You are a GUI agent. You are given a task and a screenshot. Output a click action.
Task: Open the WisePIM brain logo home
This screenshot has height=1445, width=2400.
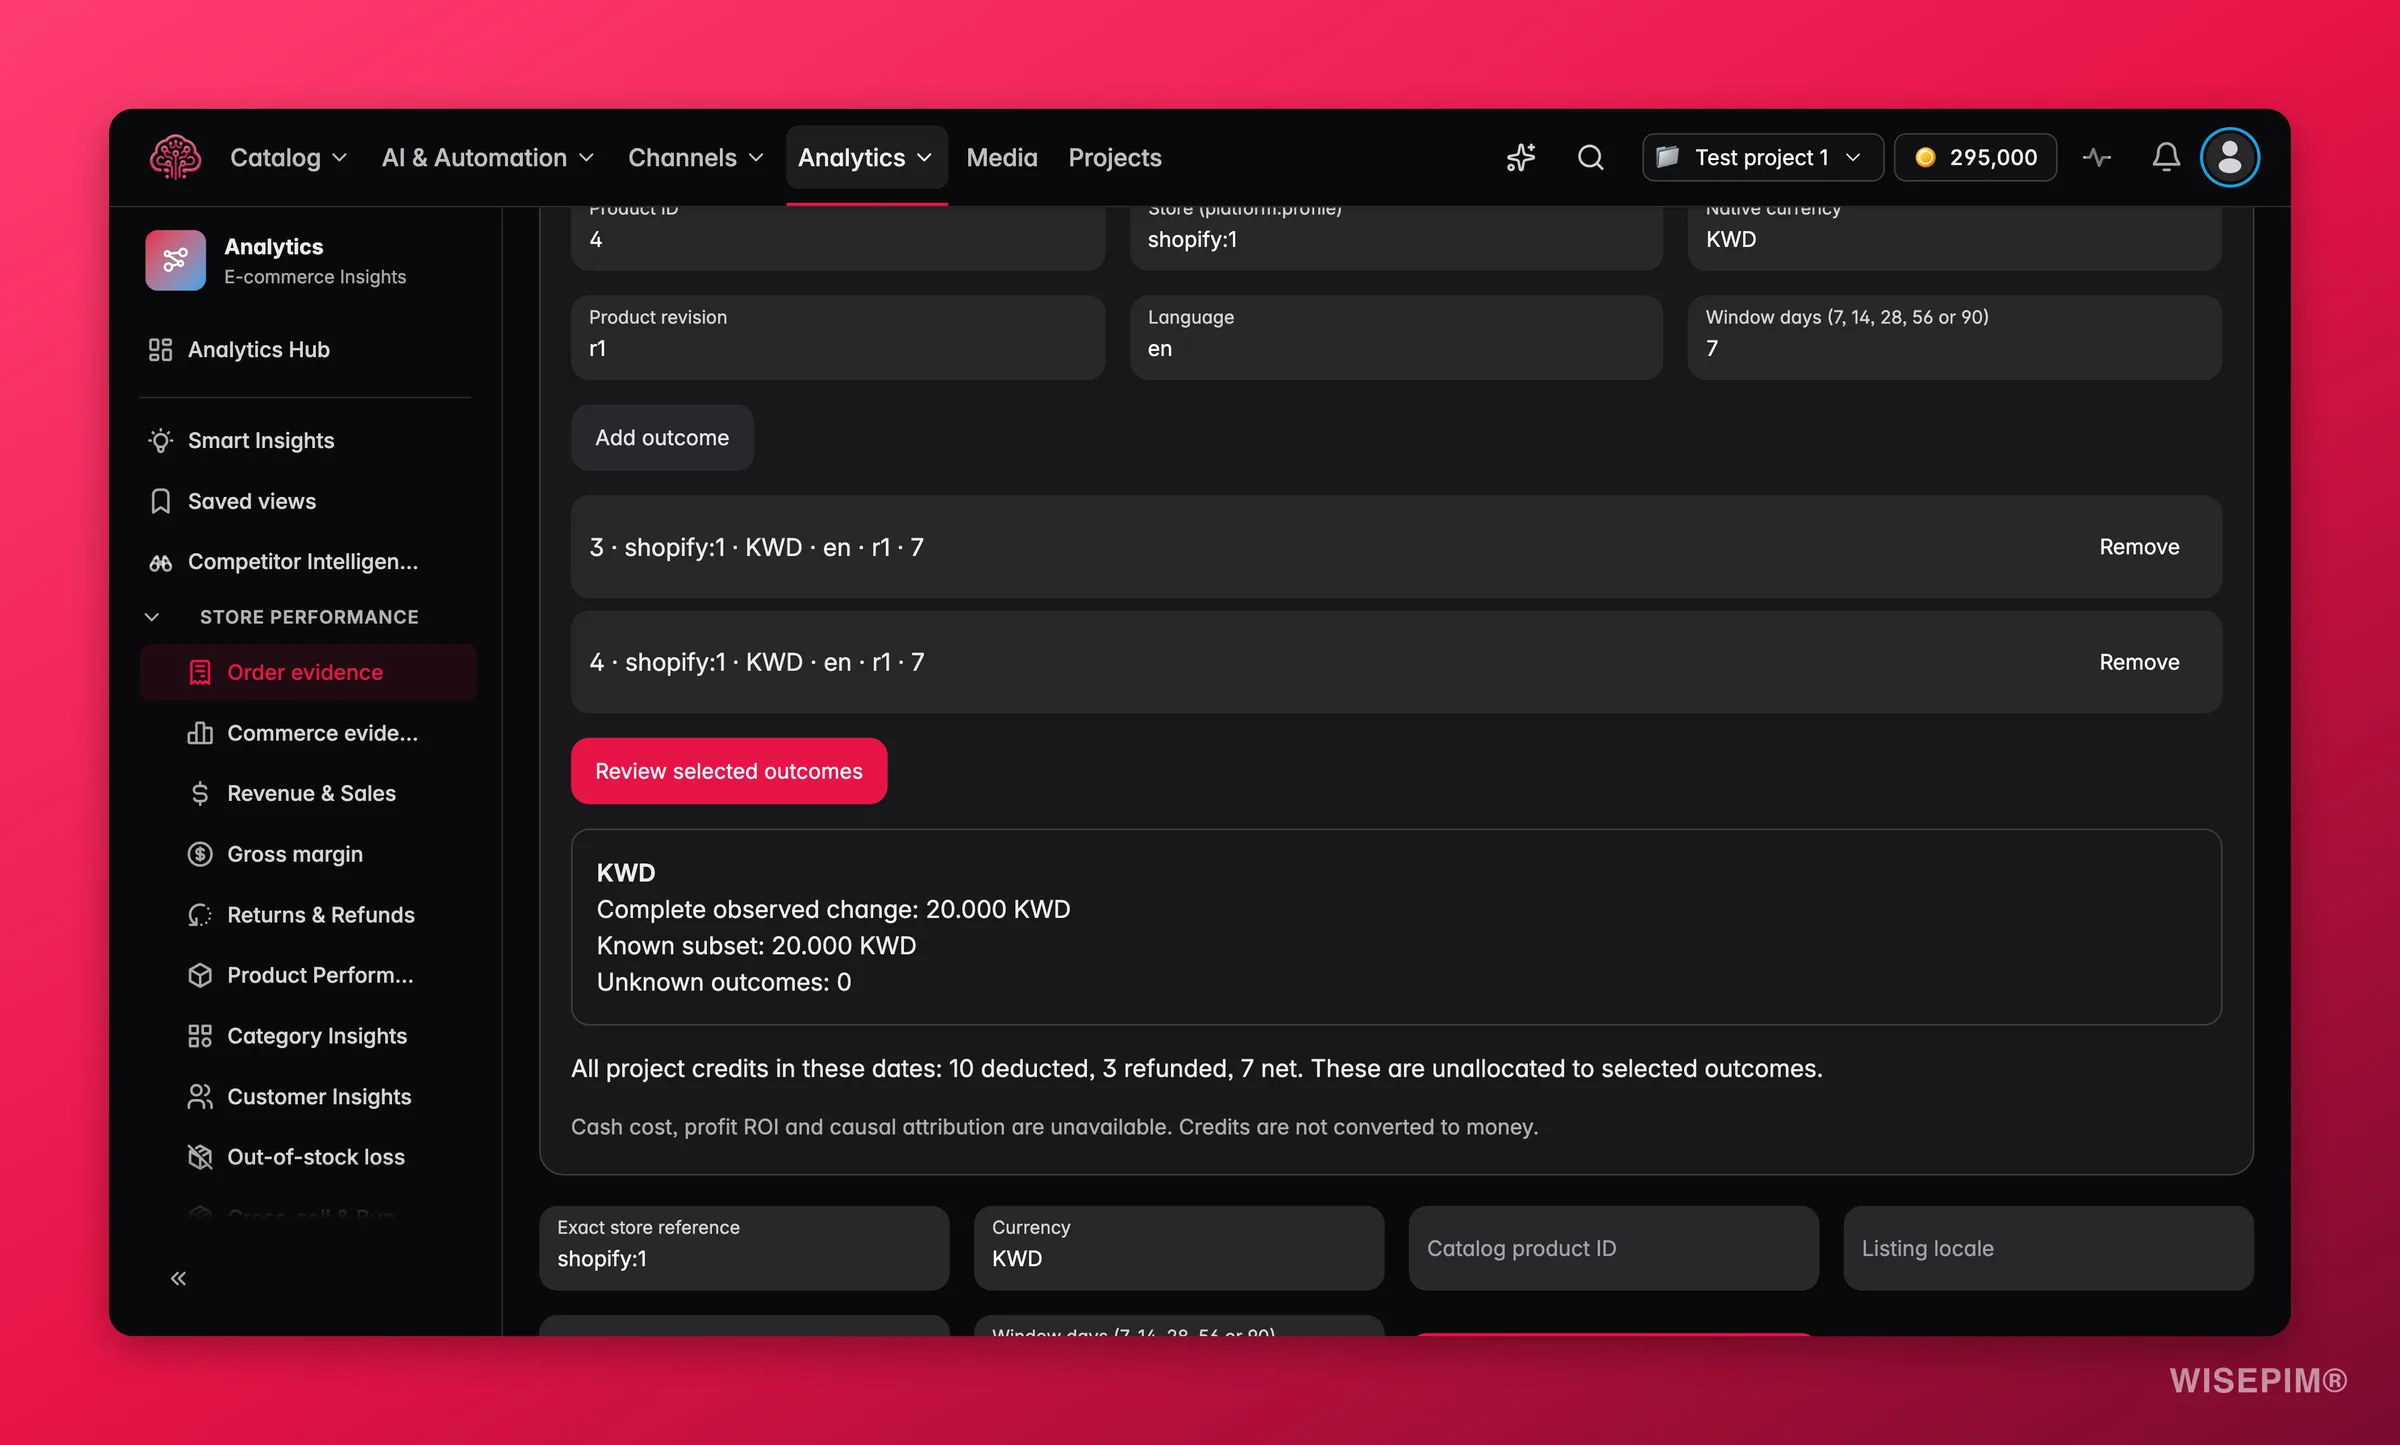(x=175, y=157)
